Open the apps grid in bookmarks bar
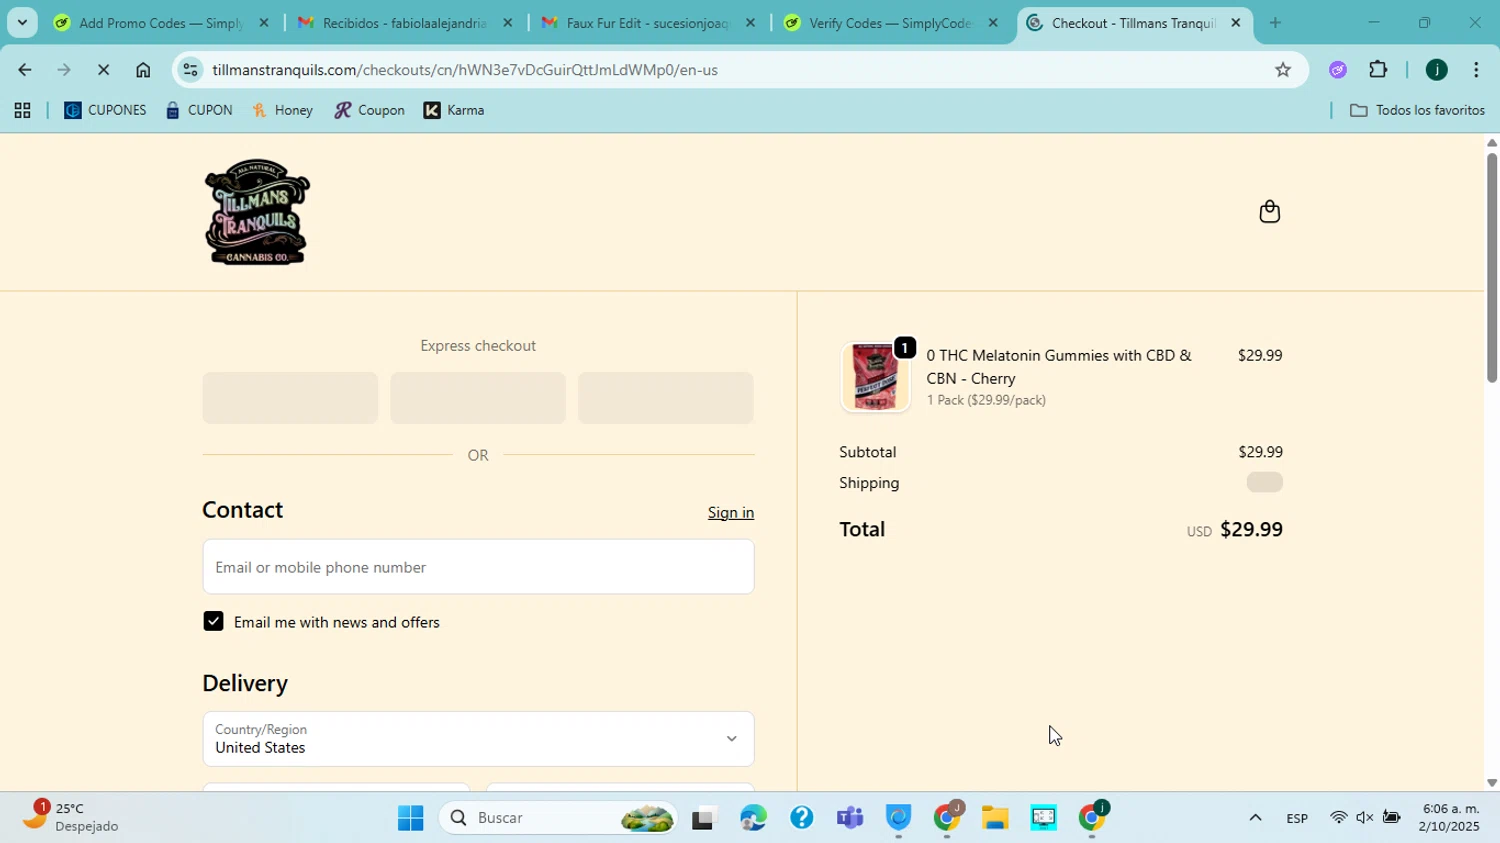This screenshot has height=843, width=1500. pos(22,111)
